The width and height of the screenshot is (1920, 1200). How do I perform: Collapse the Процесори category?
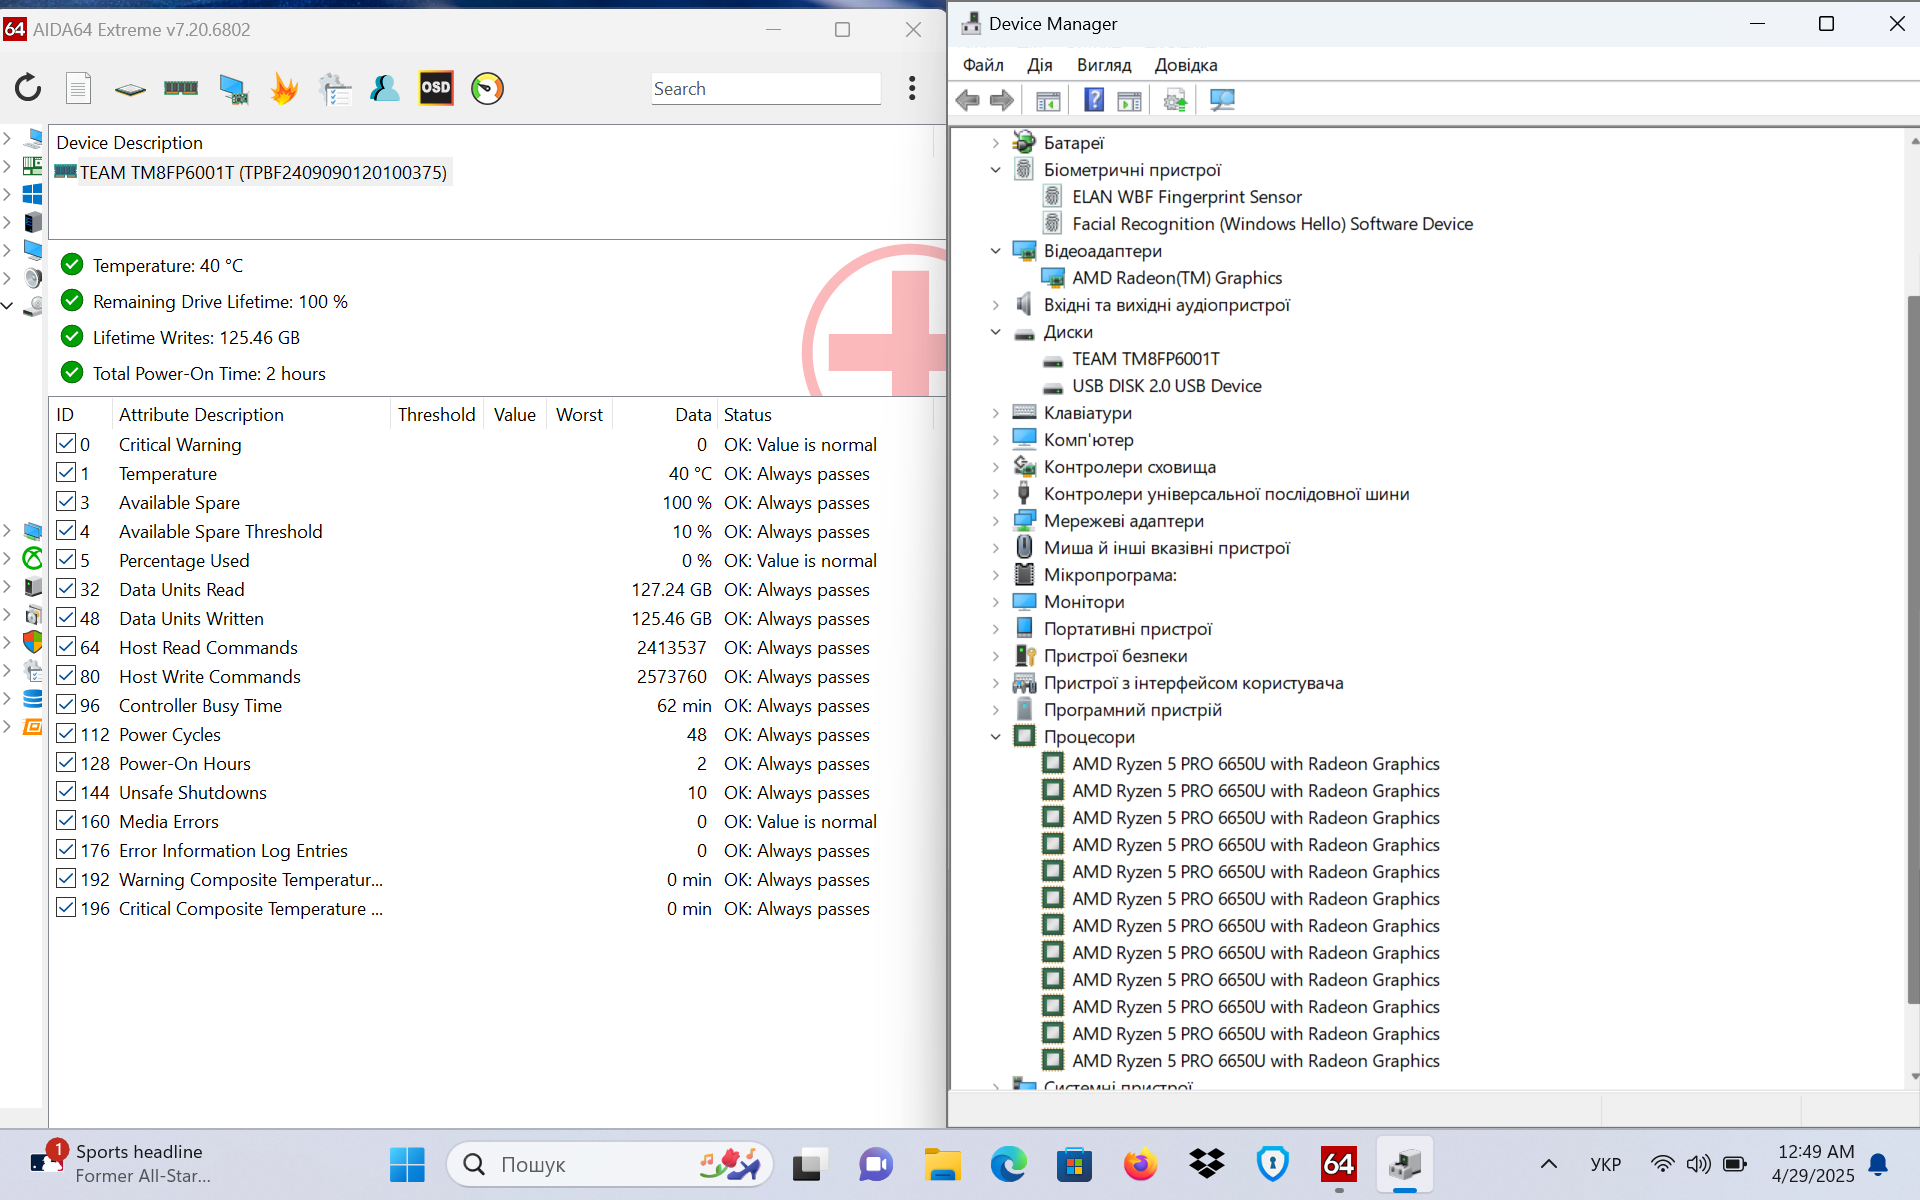(x=995, y=737)
